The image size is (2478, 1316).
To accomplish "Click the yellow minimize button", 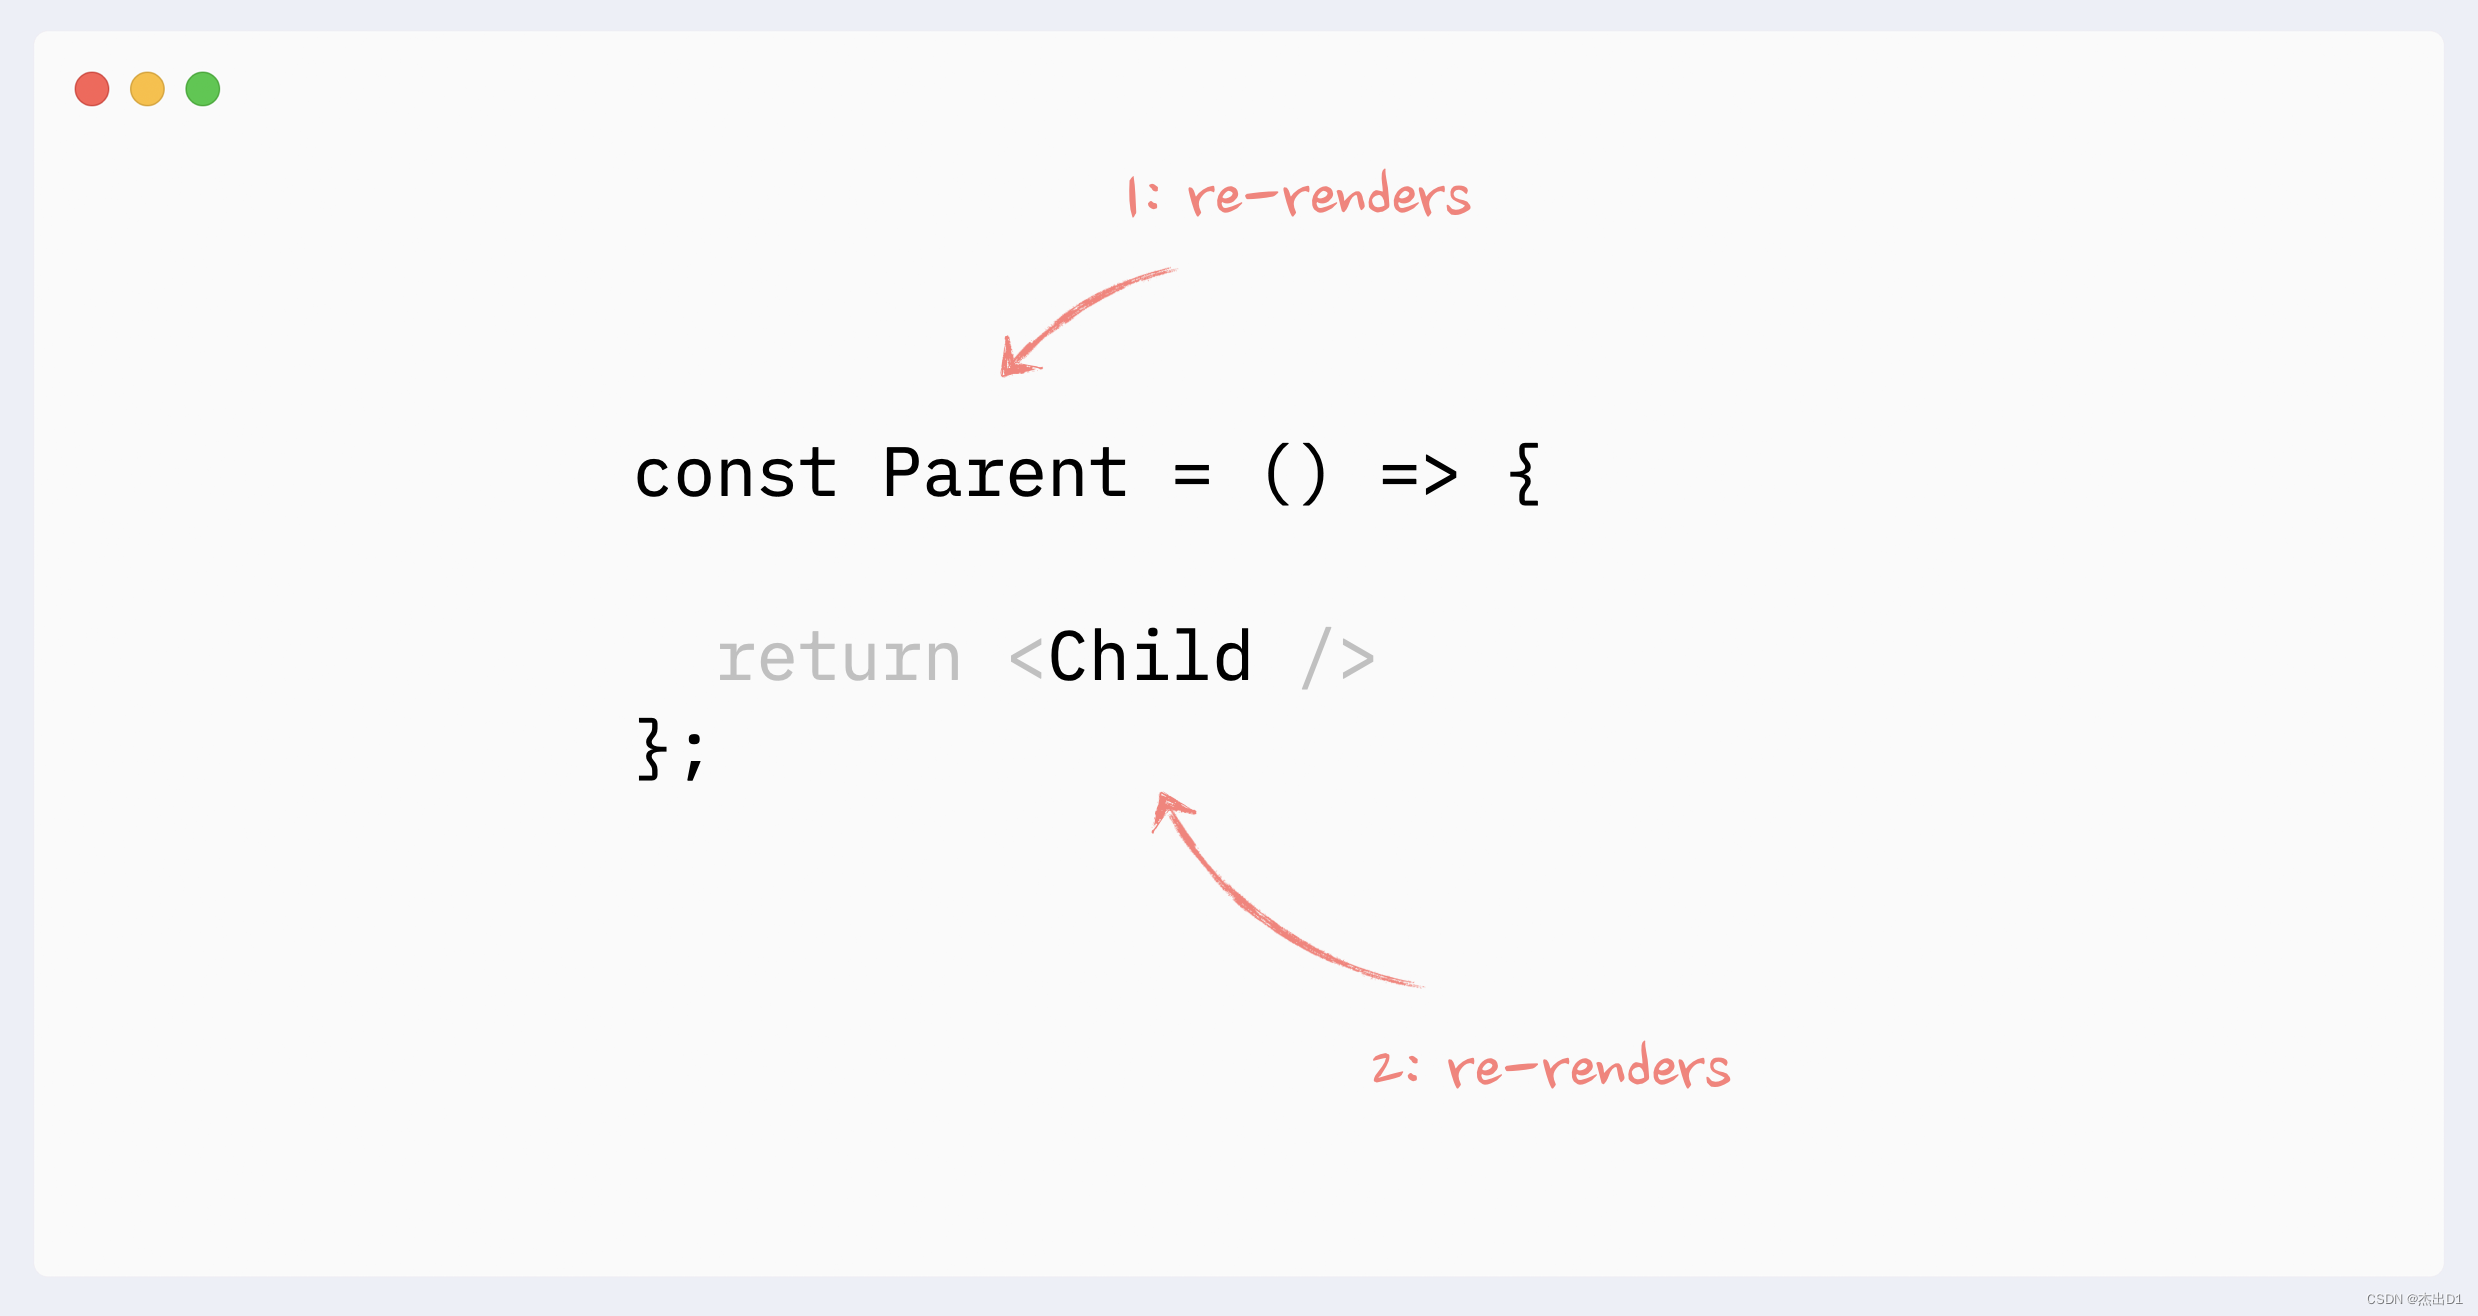I will click(x=146, y=90).
